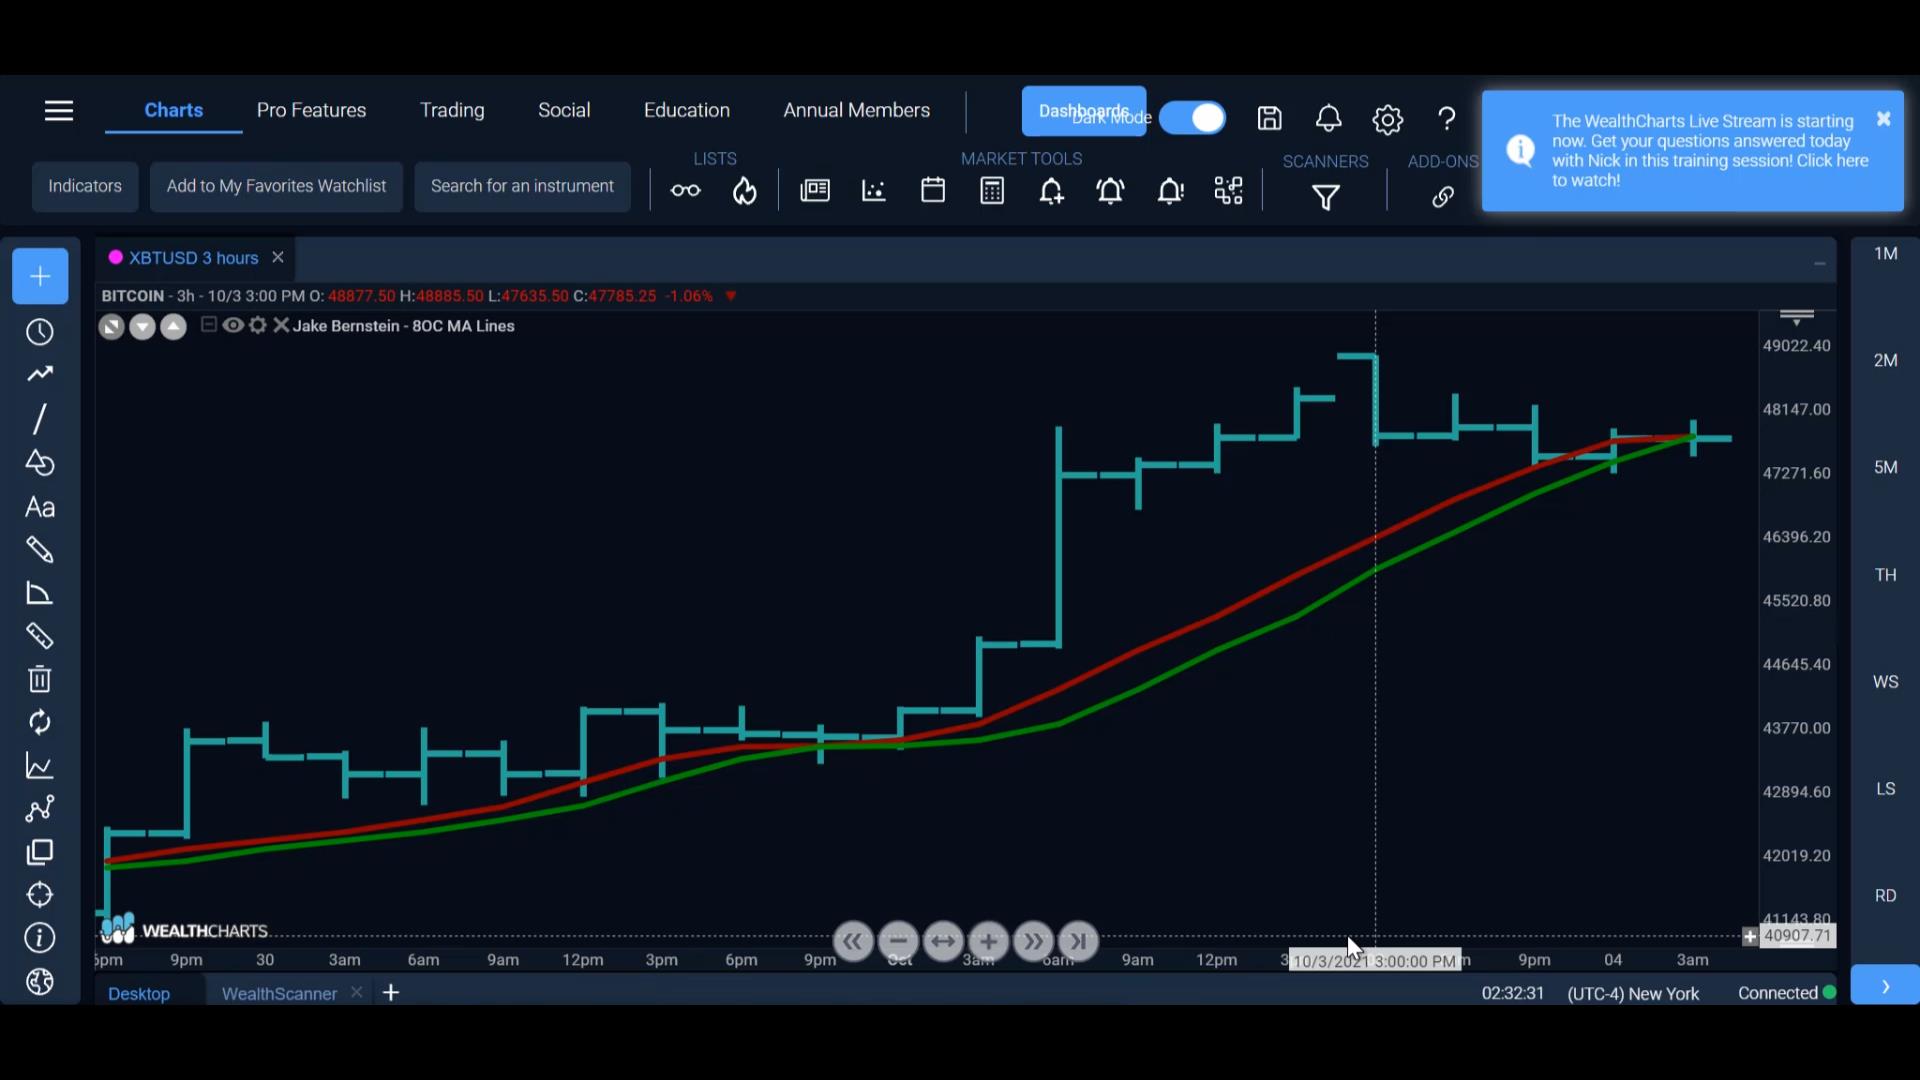Open the Social menu
The height and width of the screenshot is (1080, 1920).
[x=564, y=110]
